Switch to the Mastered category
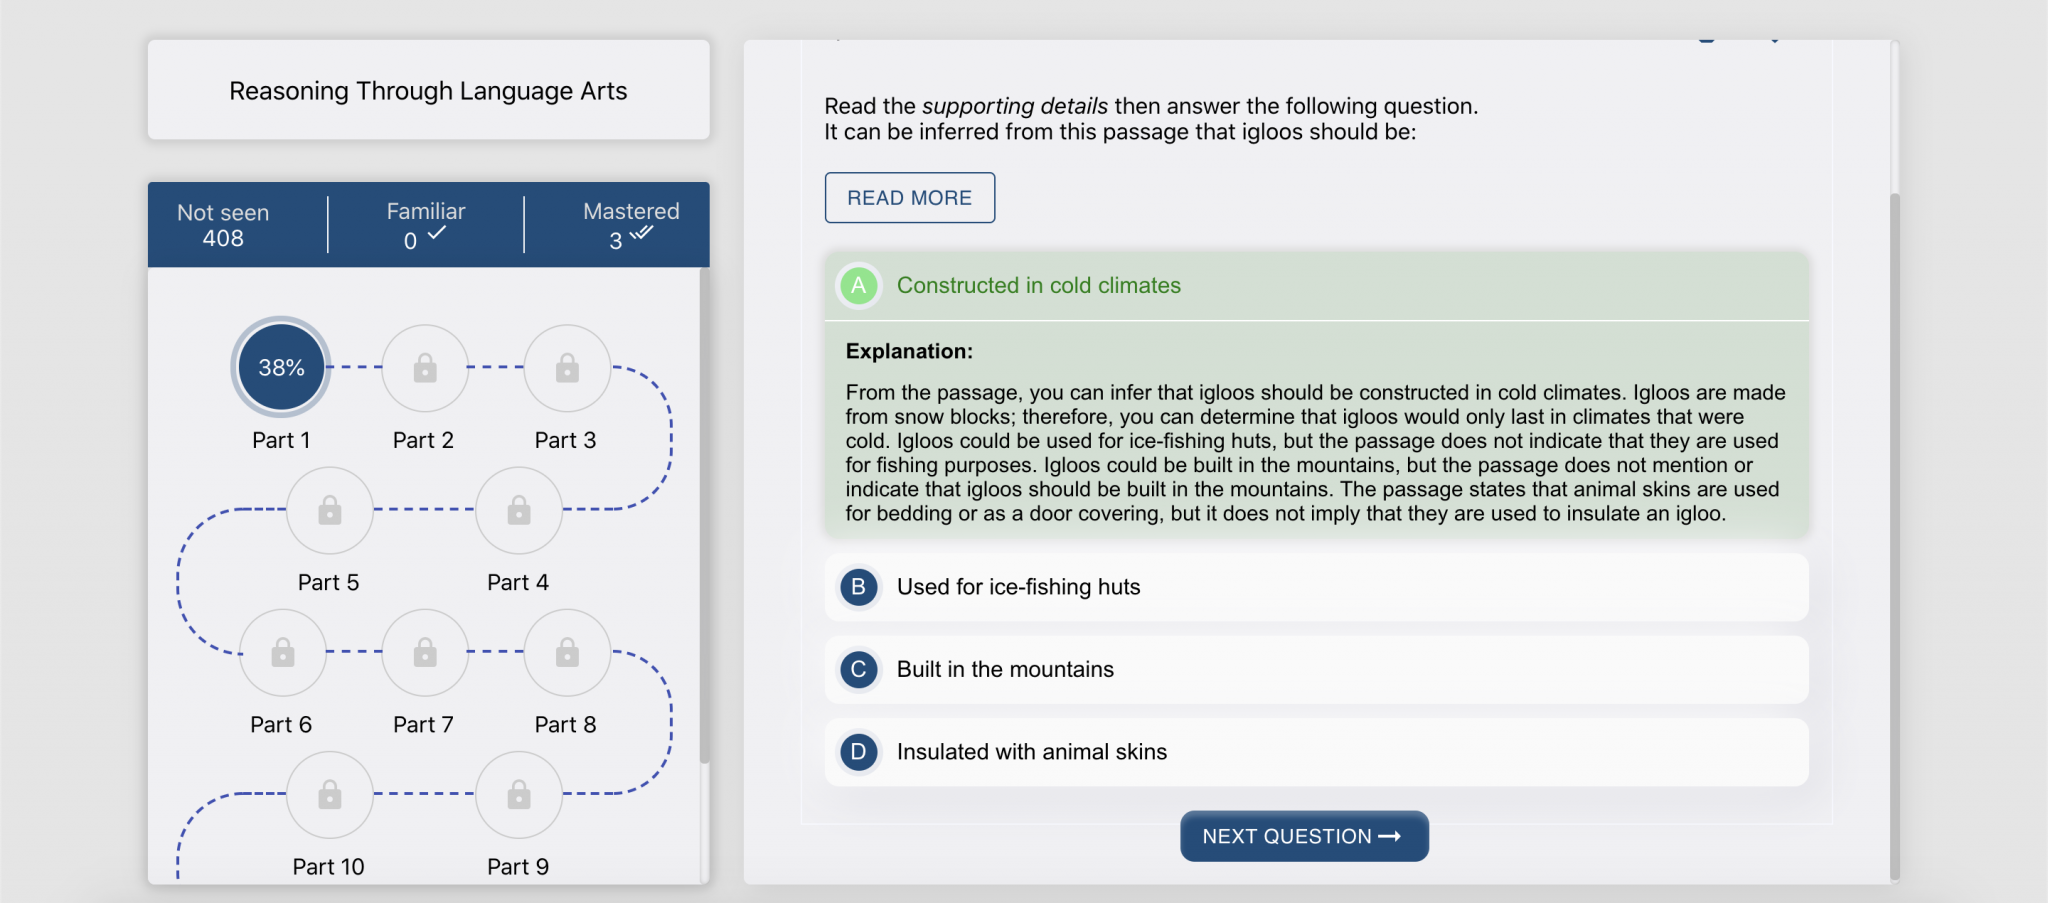The image size is (2048, 903). (x=630, y=224)
